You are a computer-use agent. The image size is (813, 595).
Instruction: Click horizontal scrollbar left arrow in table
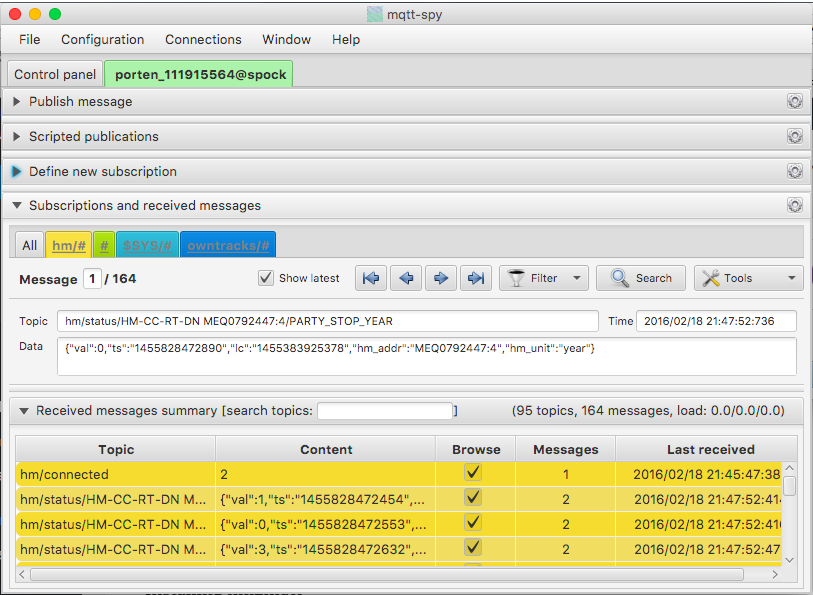coord(22,574)
